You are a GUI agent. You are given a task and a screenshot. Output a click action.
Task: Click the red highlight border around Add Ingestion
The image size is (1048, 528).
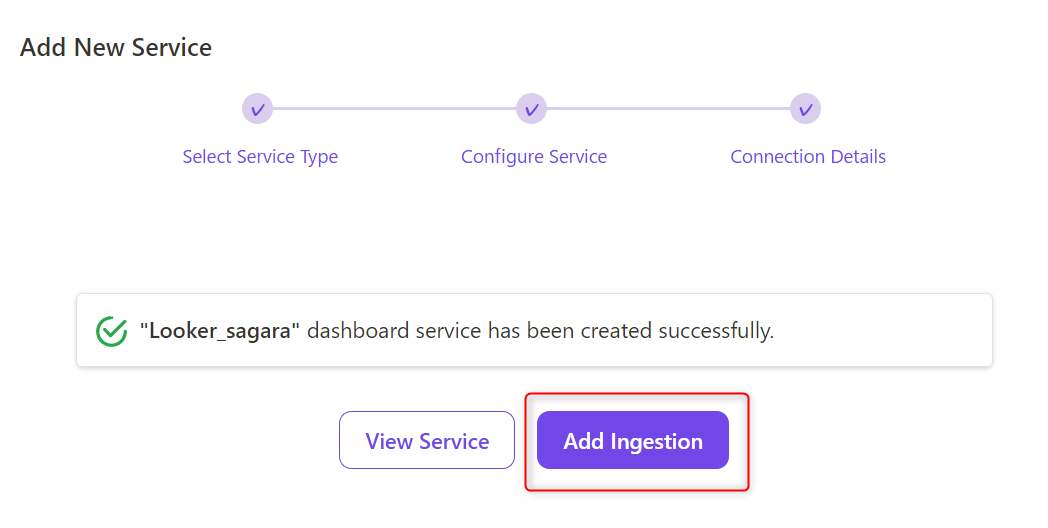(525, 441)
